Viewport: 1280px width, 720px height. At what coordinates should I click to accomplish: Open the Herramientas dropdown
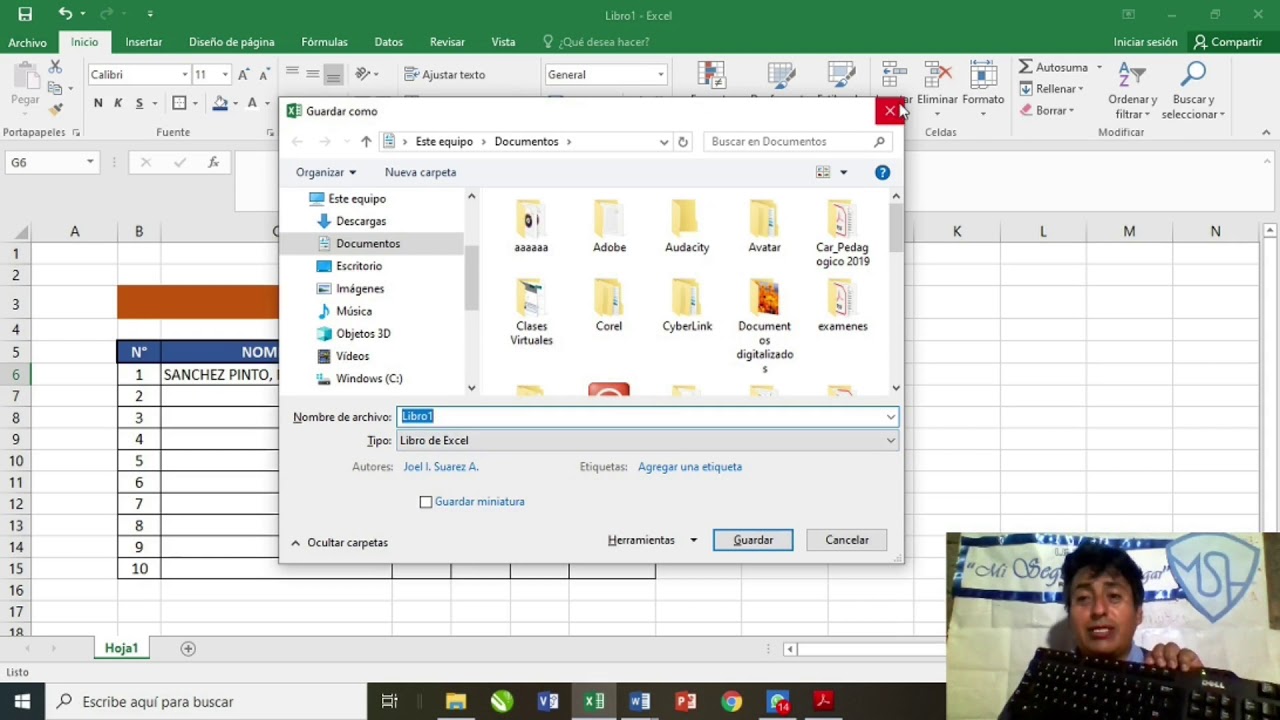tap(652, 540)
